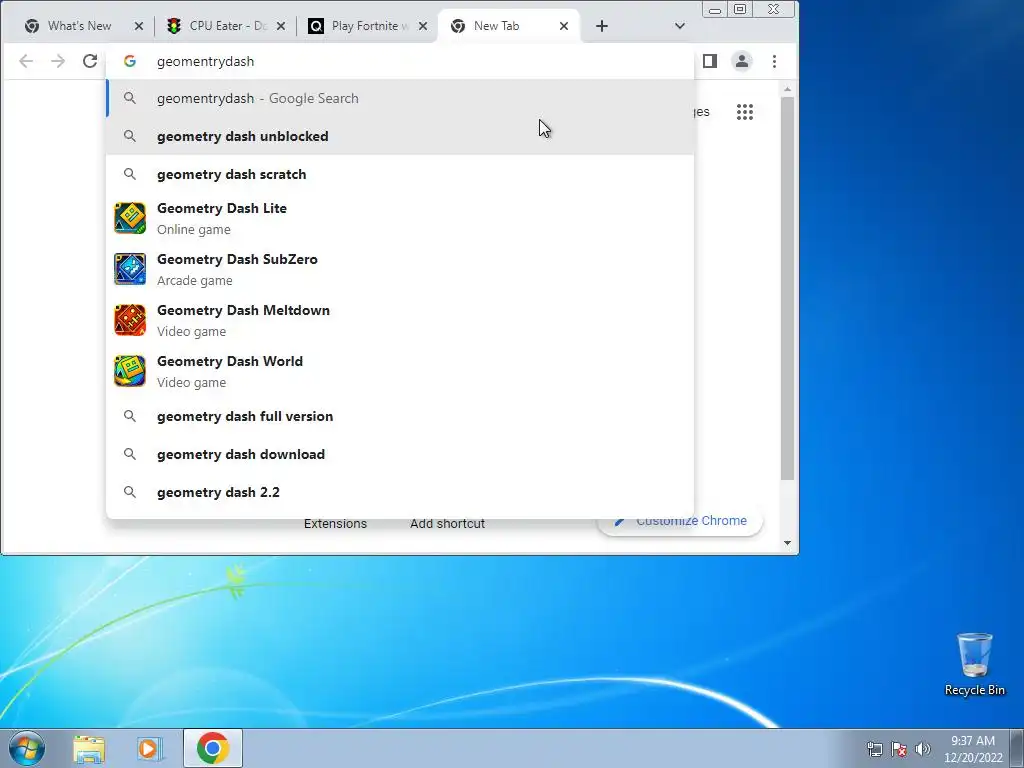1024x768 pixels.
Task: Open the profile avatar icon
Action: (x=742, y=61)
